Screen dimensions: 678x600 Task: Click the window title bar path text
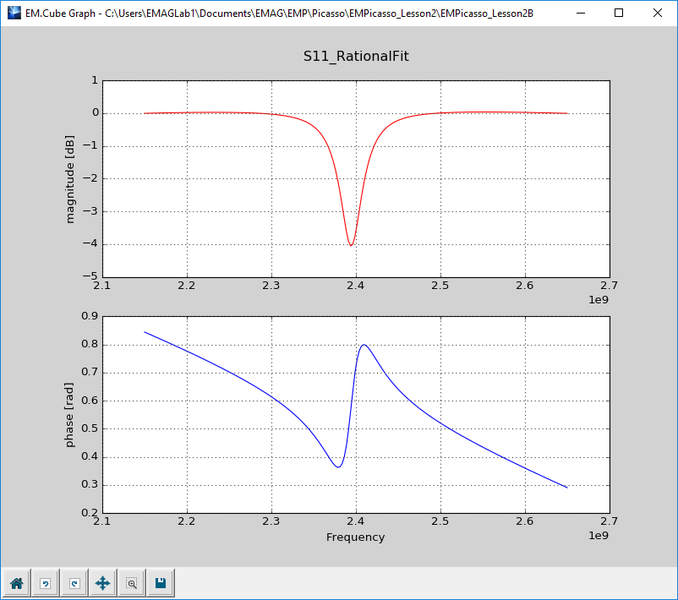click(319, 13)
